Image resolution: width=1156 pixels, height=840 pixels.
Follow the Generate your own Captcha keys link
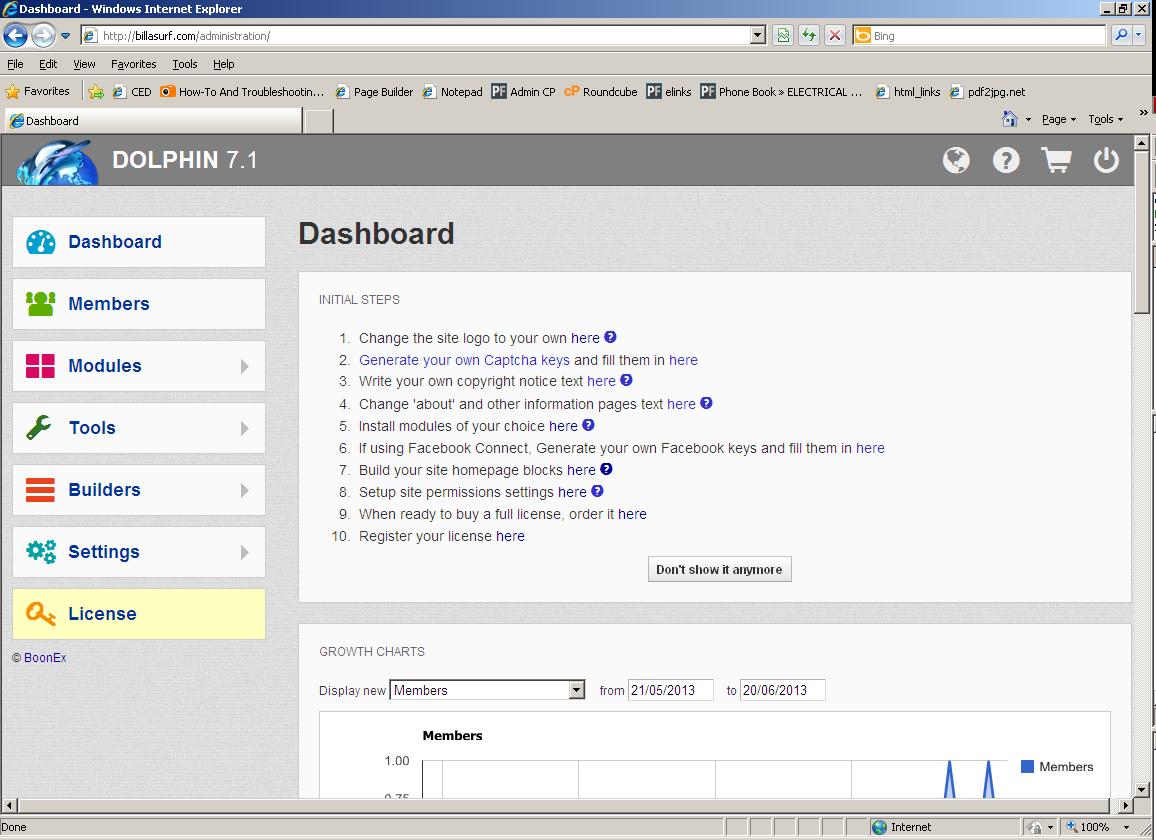click(x=464, y=360)
